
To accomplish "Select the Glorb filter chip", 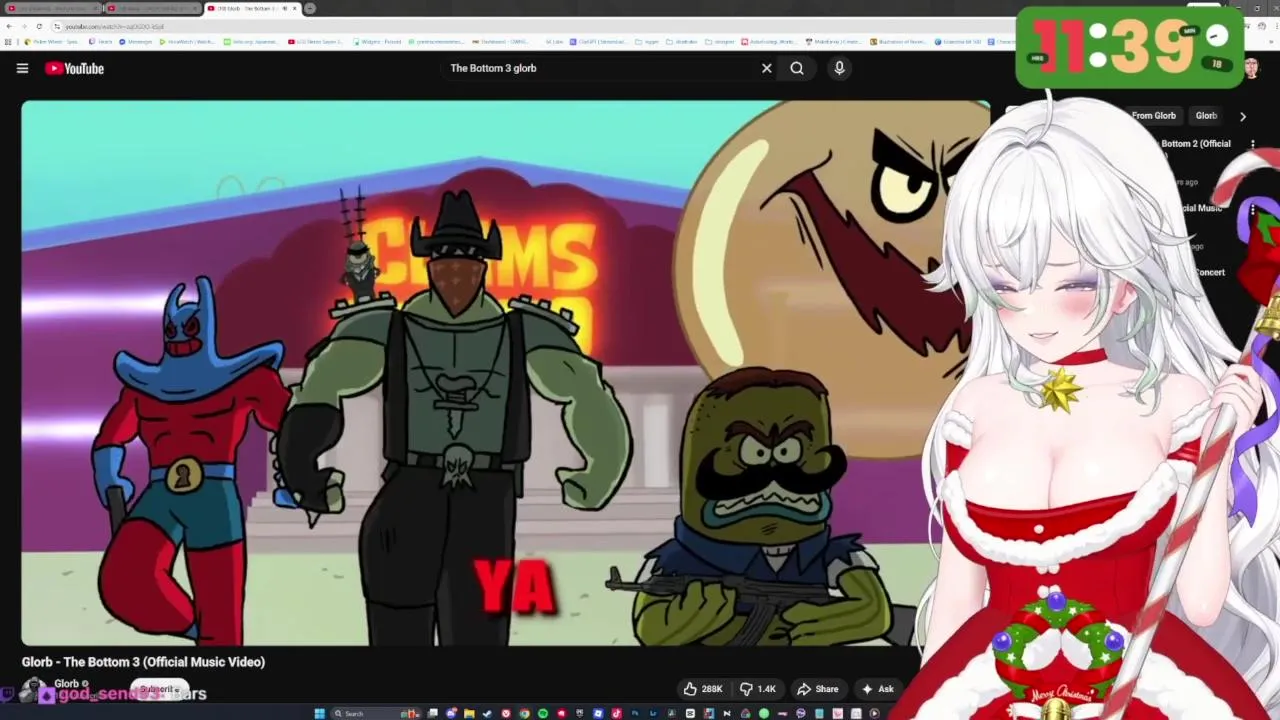I will pos(1206,116).
